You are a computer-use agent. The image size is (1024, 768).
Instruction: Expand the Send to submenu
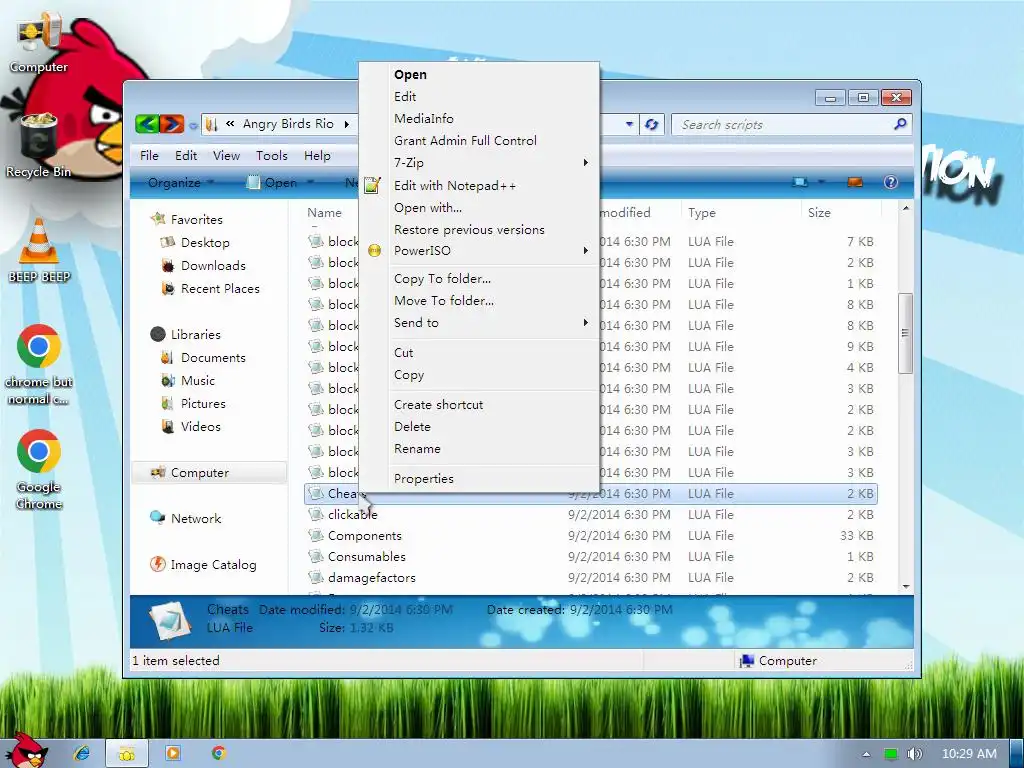pyautogui.click(x=586, y=322)
